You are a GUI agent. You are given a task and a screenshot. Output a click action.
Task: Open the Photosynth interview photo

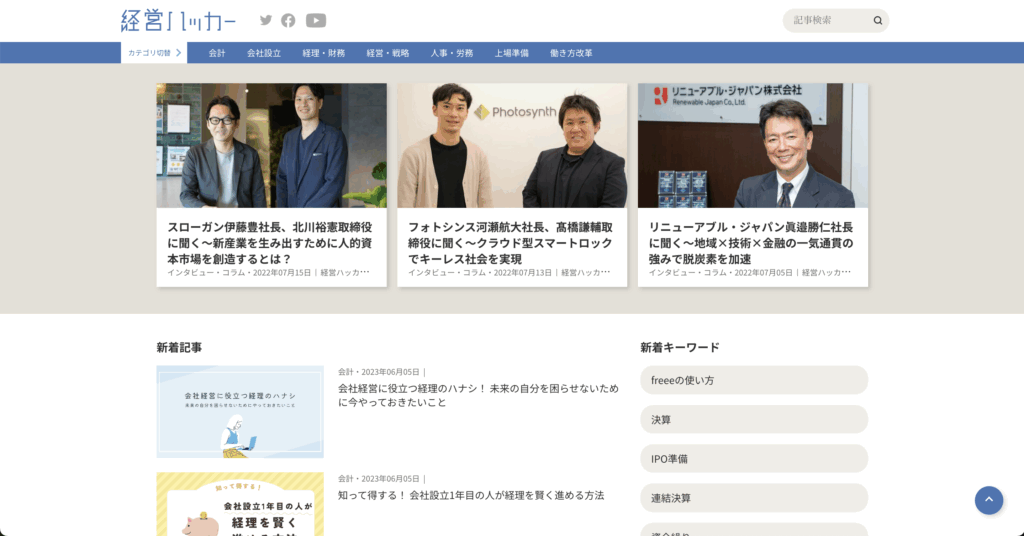[512, 145]
